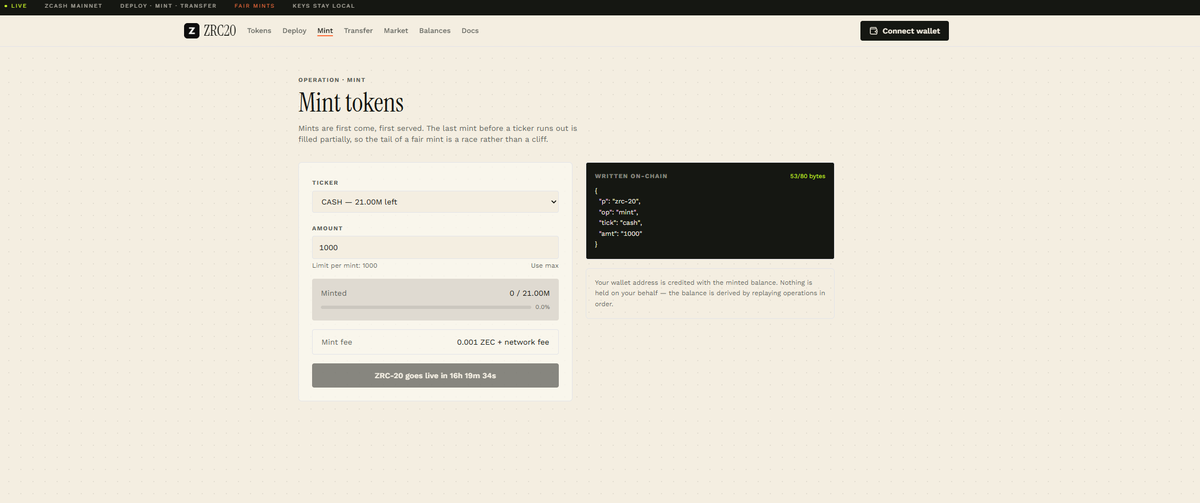Viewport: 1200px width, 503px height.
Task: Click the 0.001 ZEC + network fee value
Action: click(x=503, y=342)
